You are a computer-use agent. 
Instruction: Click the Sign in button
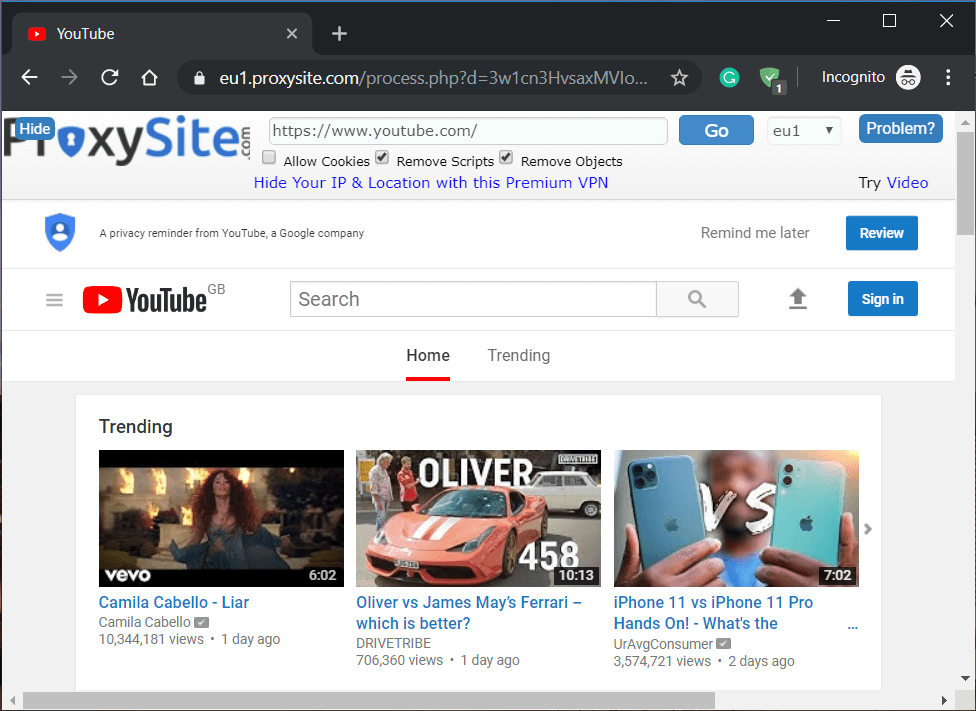pos(882,299)
